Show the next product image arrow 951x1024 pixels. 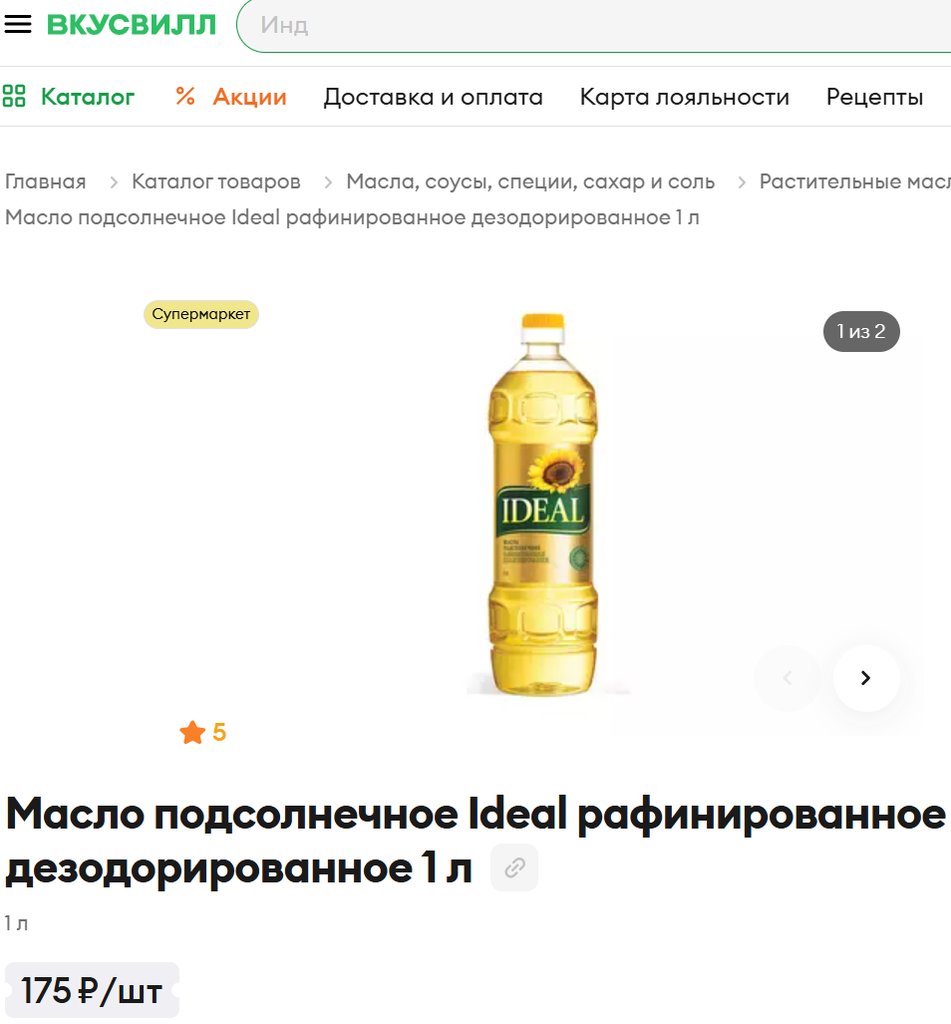866,678
